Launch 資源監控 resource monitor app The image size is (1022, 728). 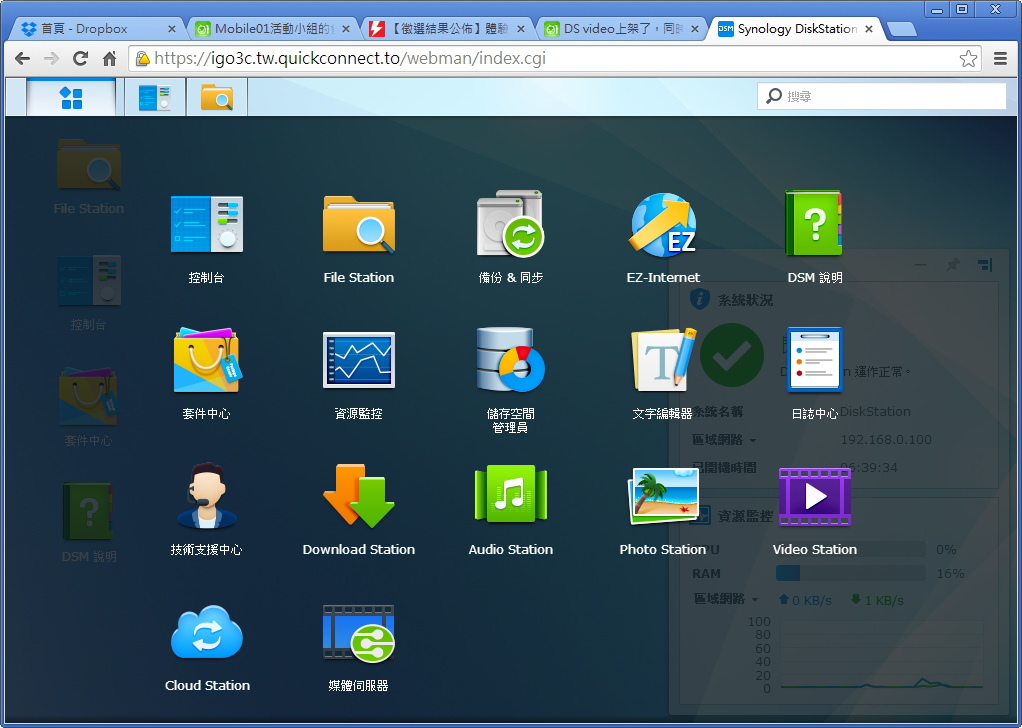coord(358,360)
